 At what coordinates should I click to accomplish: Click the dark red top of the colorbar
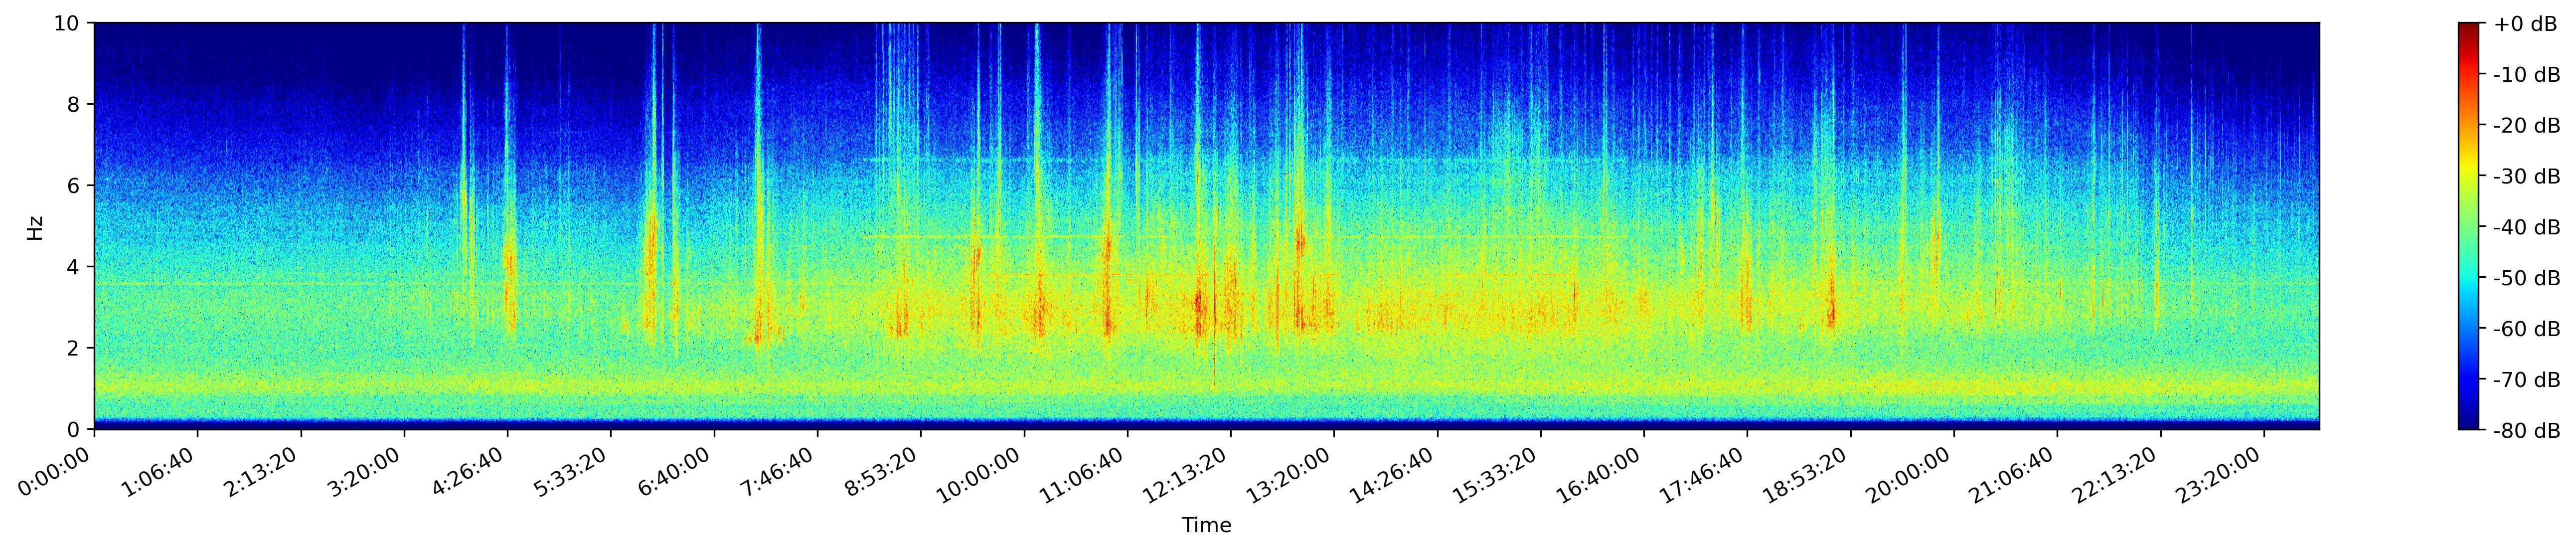point(2469,30)
